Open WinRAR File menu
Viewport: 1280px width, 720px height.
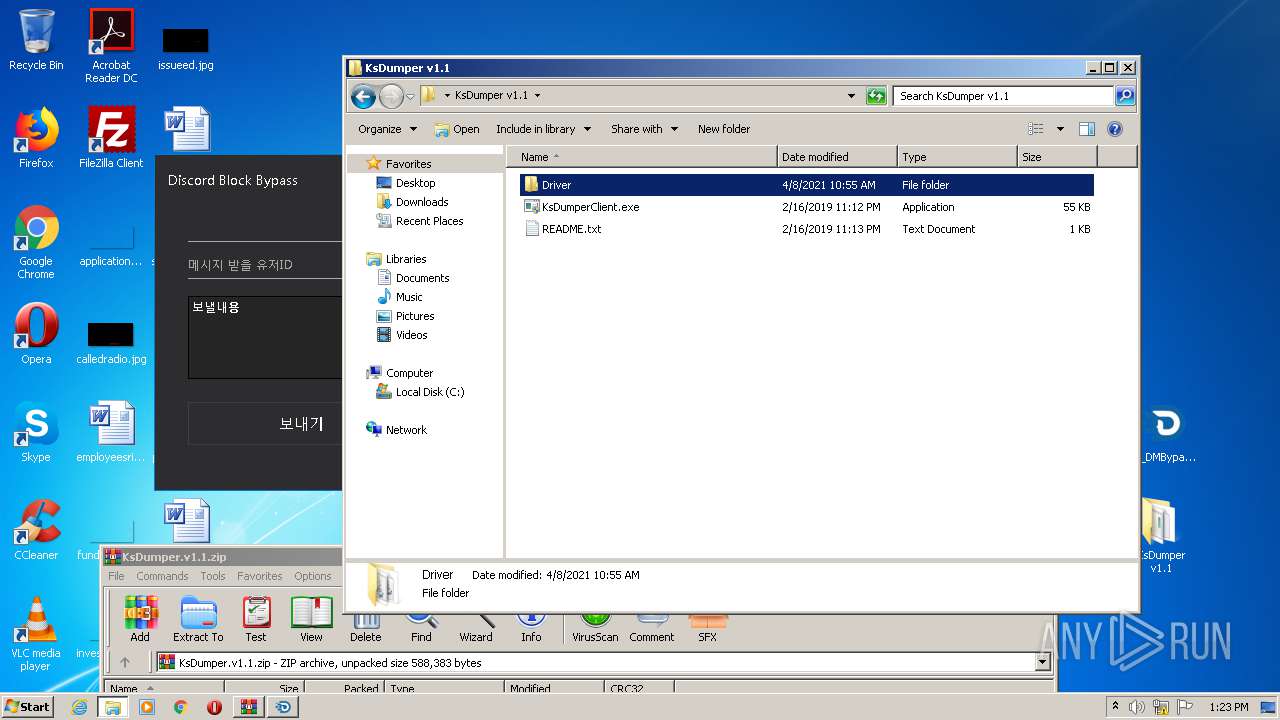(116, 576)
